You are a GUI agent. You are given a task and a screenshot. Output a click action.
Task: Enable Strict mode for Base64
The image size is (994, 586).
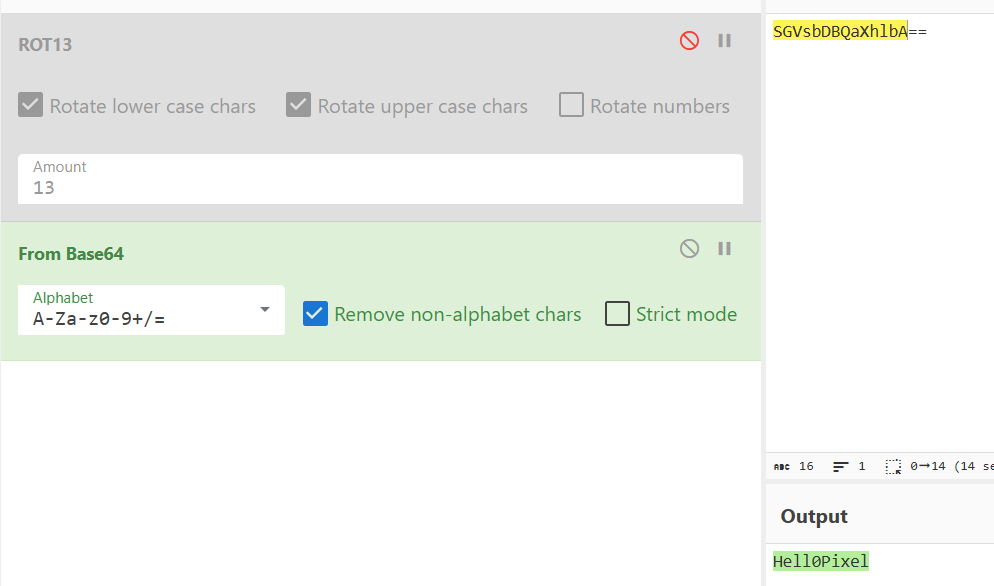pyautogui.click(x=617, y=314)
